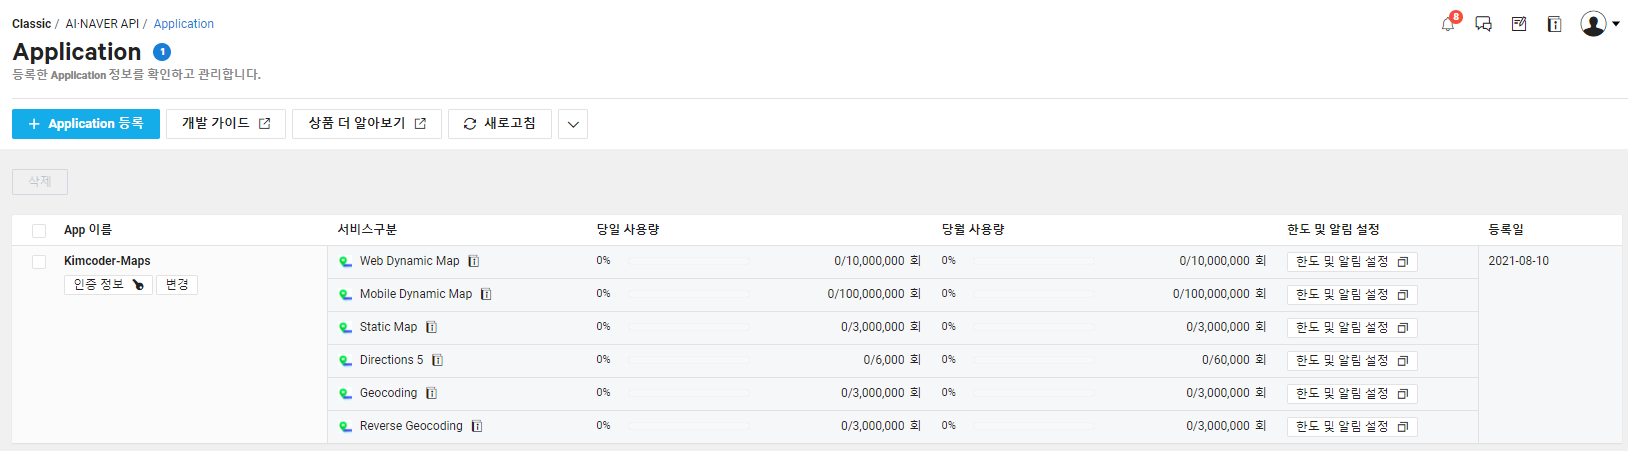Open 한도 및 알림 설정 for Reverse Geocoding
The width and height of the screenshot is (1628, 451).
1352,427
